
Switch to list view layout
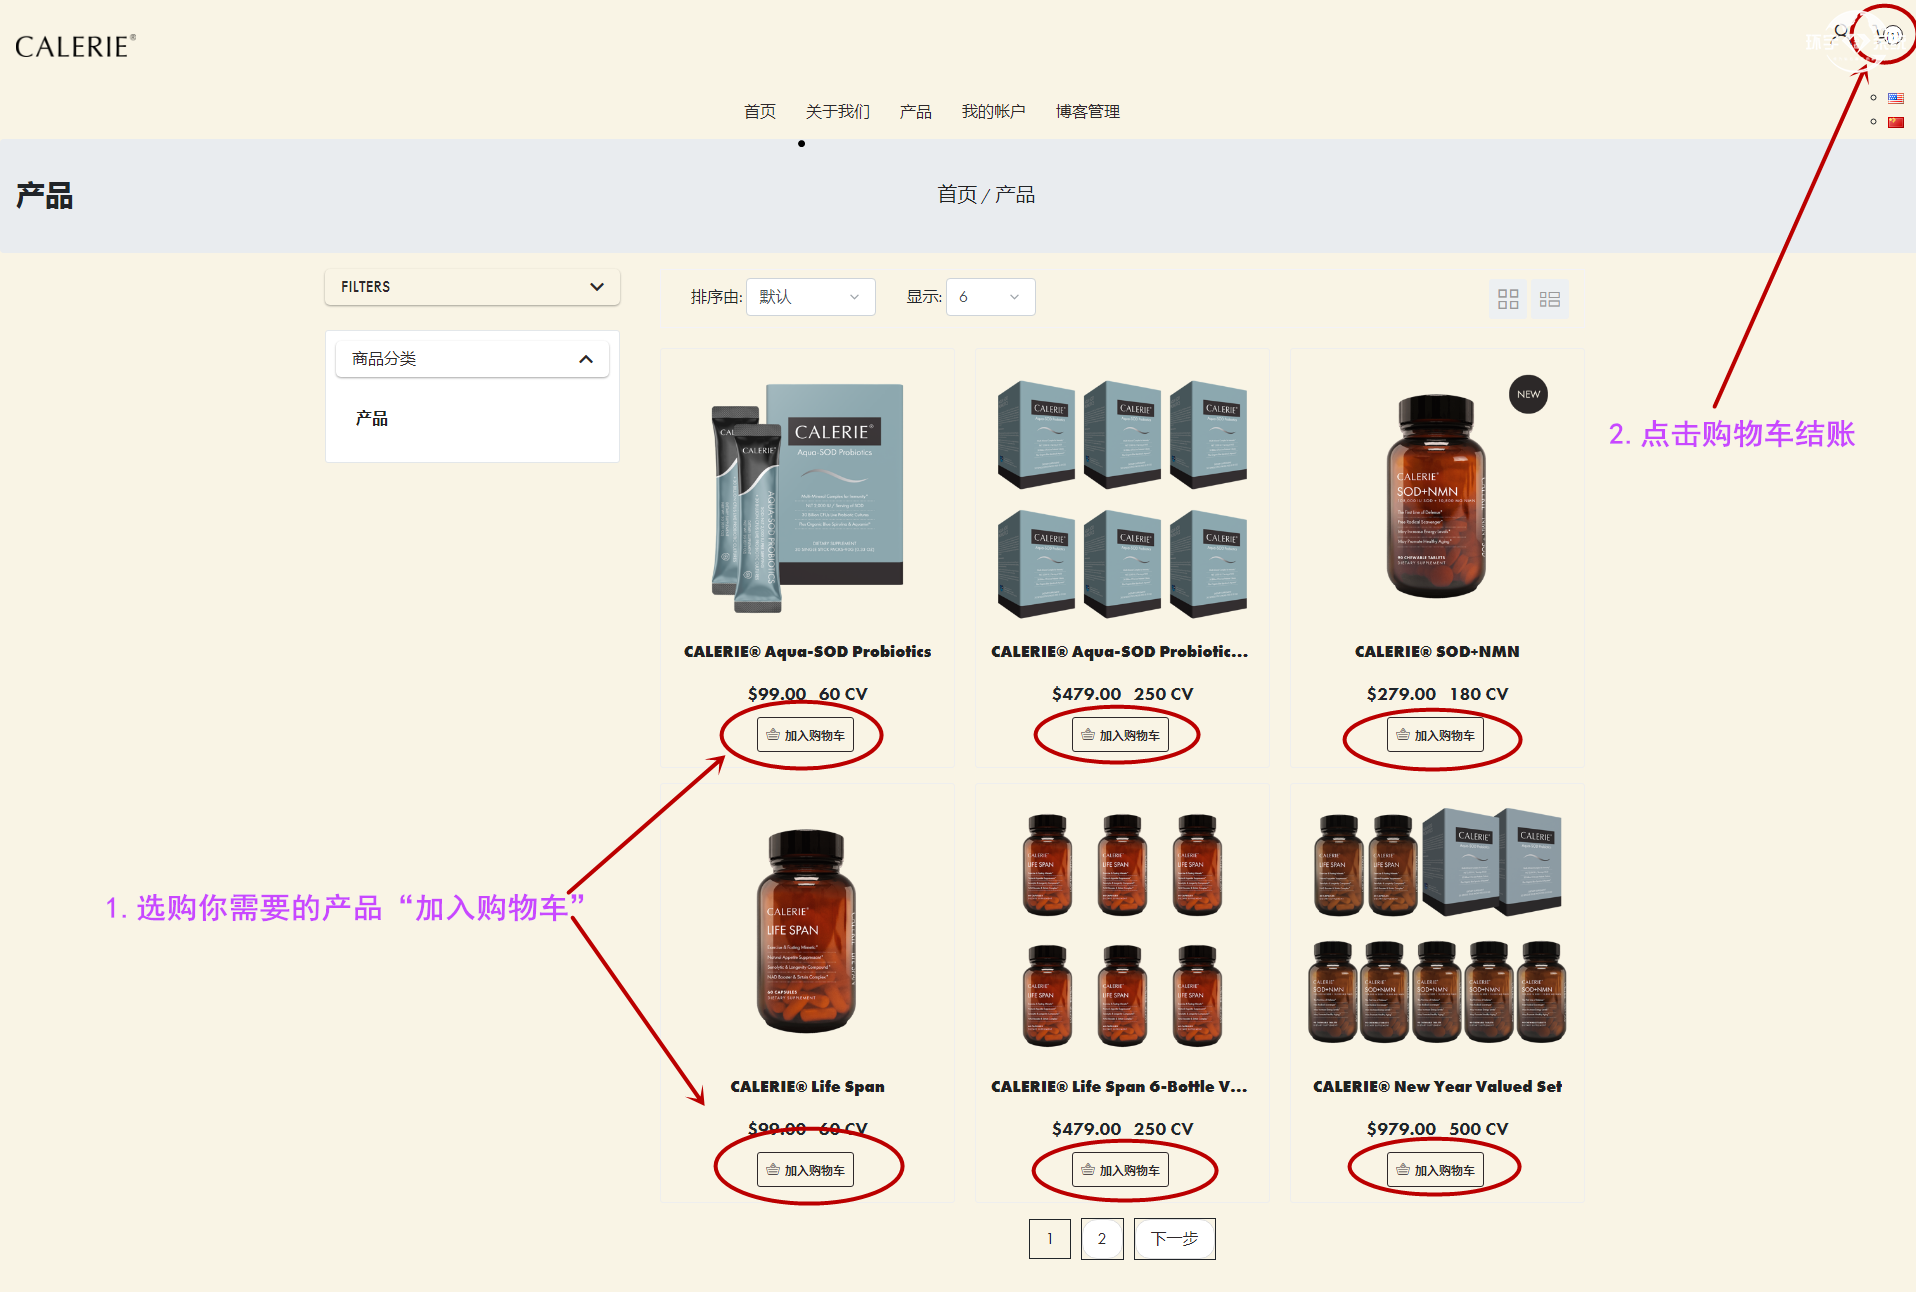pos(1550,299)
